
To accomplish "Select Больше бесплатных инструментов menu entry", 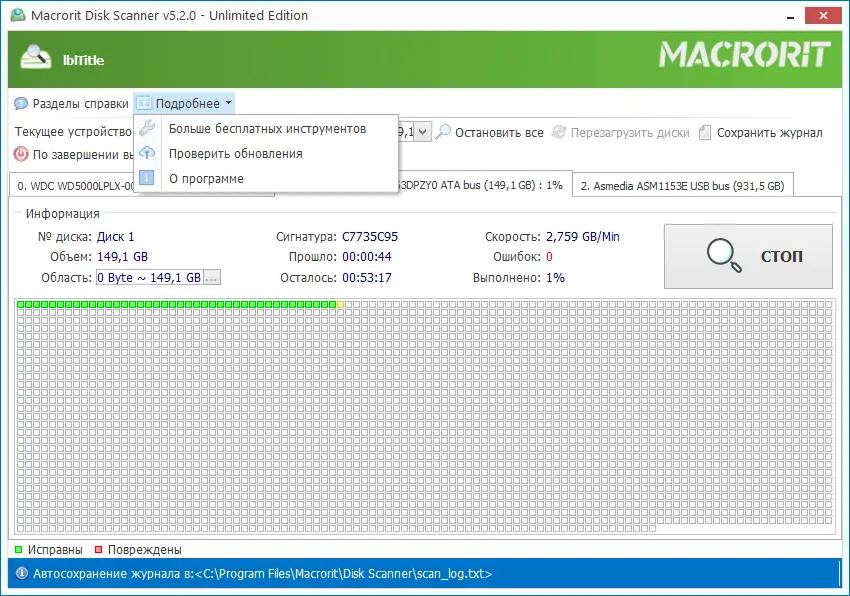I will click(x=267, y=129).
